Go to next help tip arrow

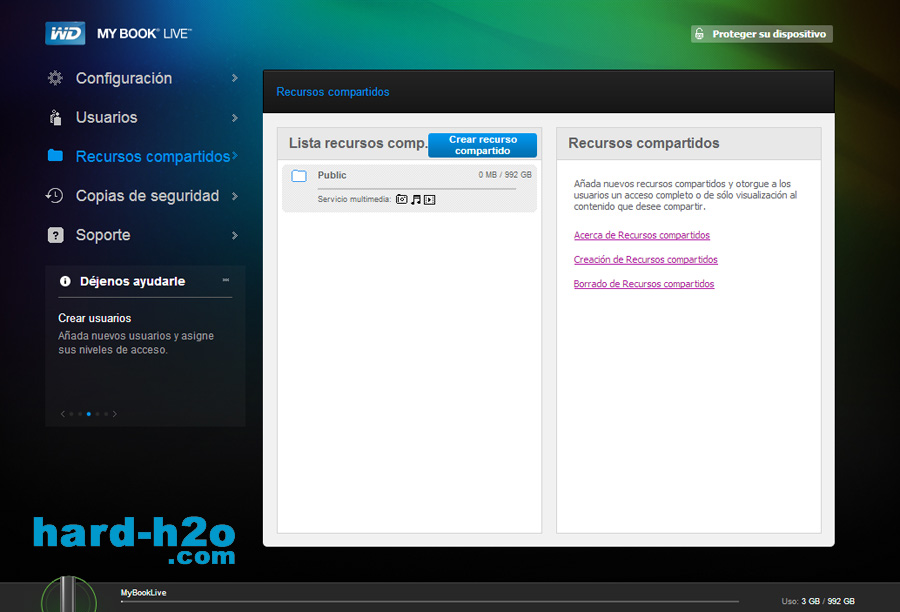coord(115,414)
